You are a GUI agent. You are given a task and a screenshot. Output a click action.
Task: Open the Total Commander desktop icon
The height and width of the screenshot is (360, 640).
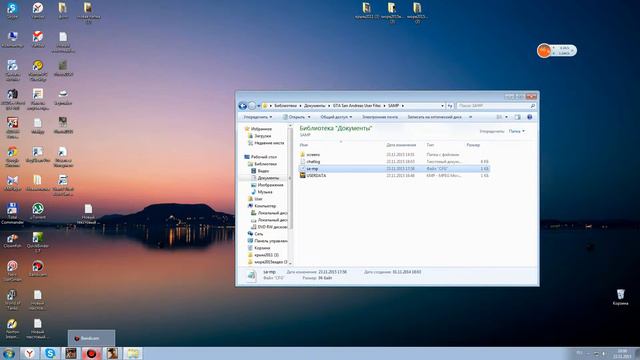coord(12,213)
